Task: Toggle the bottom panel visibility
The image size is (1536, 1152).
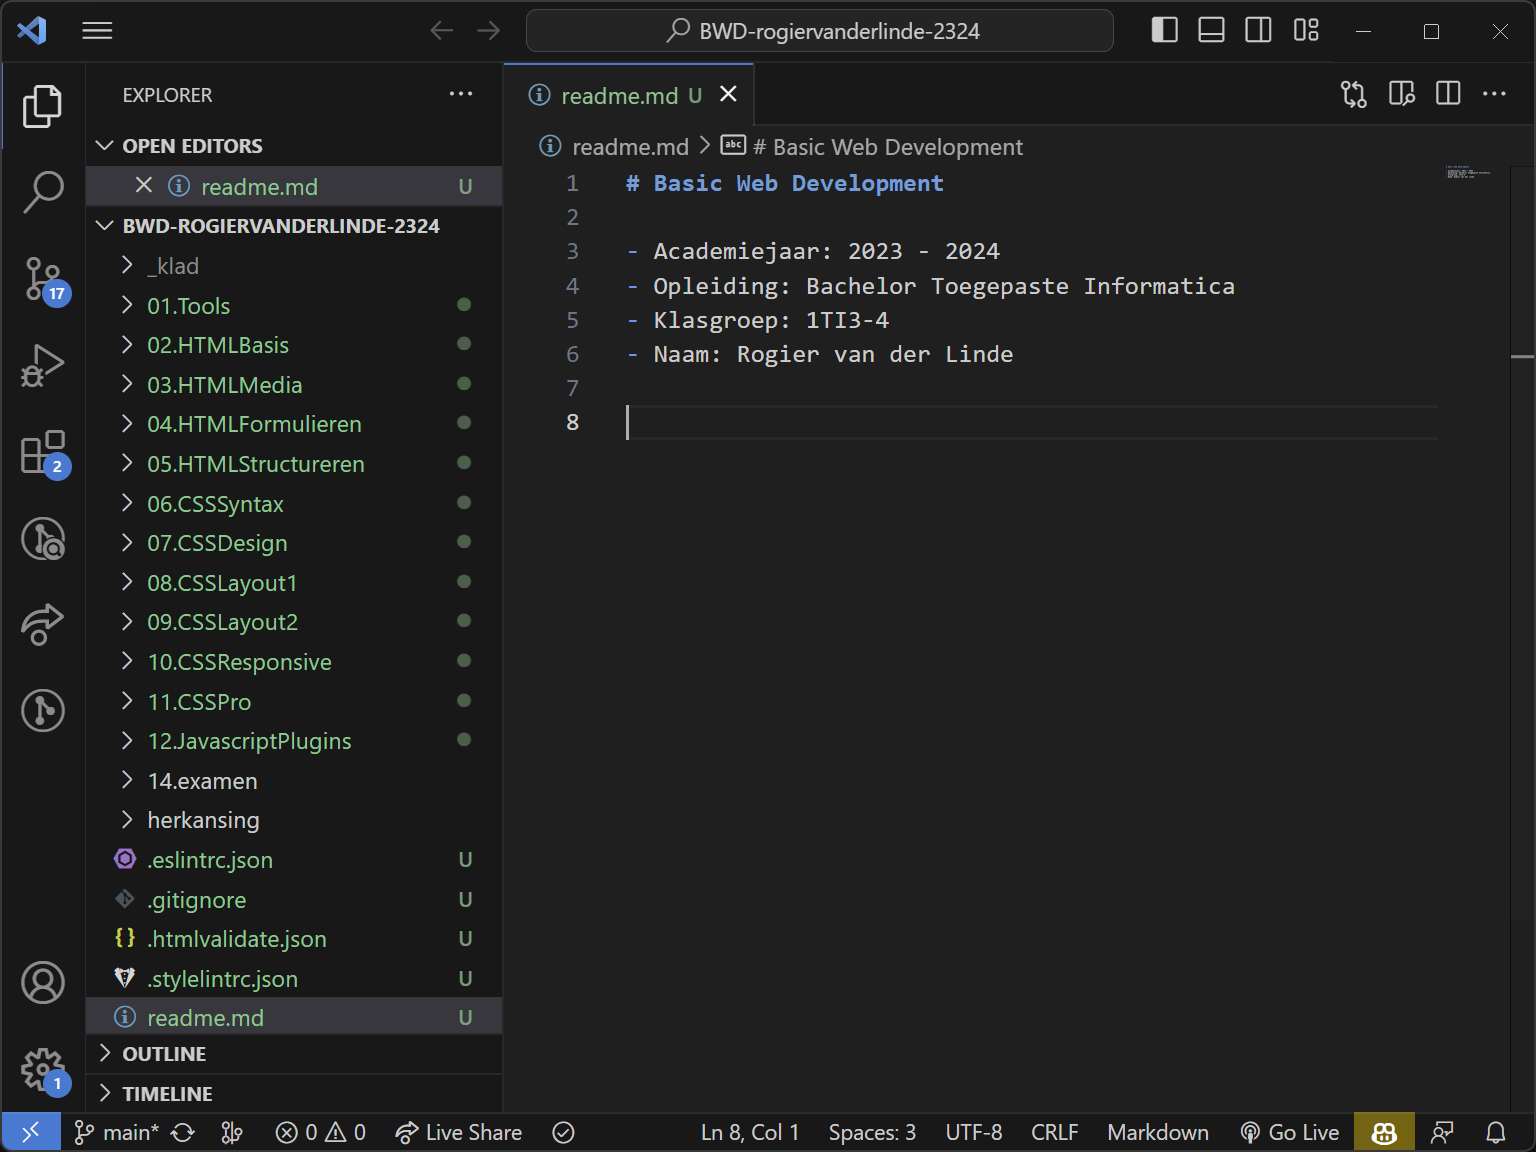Action: (x=1211, y=30)
